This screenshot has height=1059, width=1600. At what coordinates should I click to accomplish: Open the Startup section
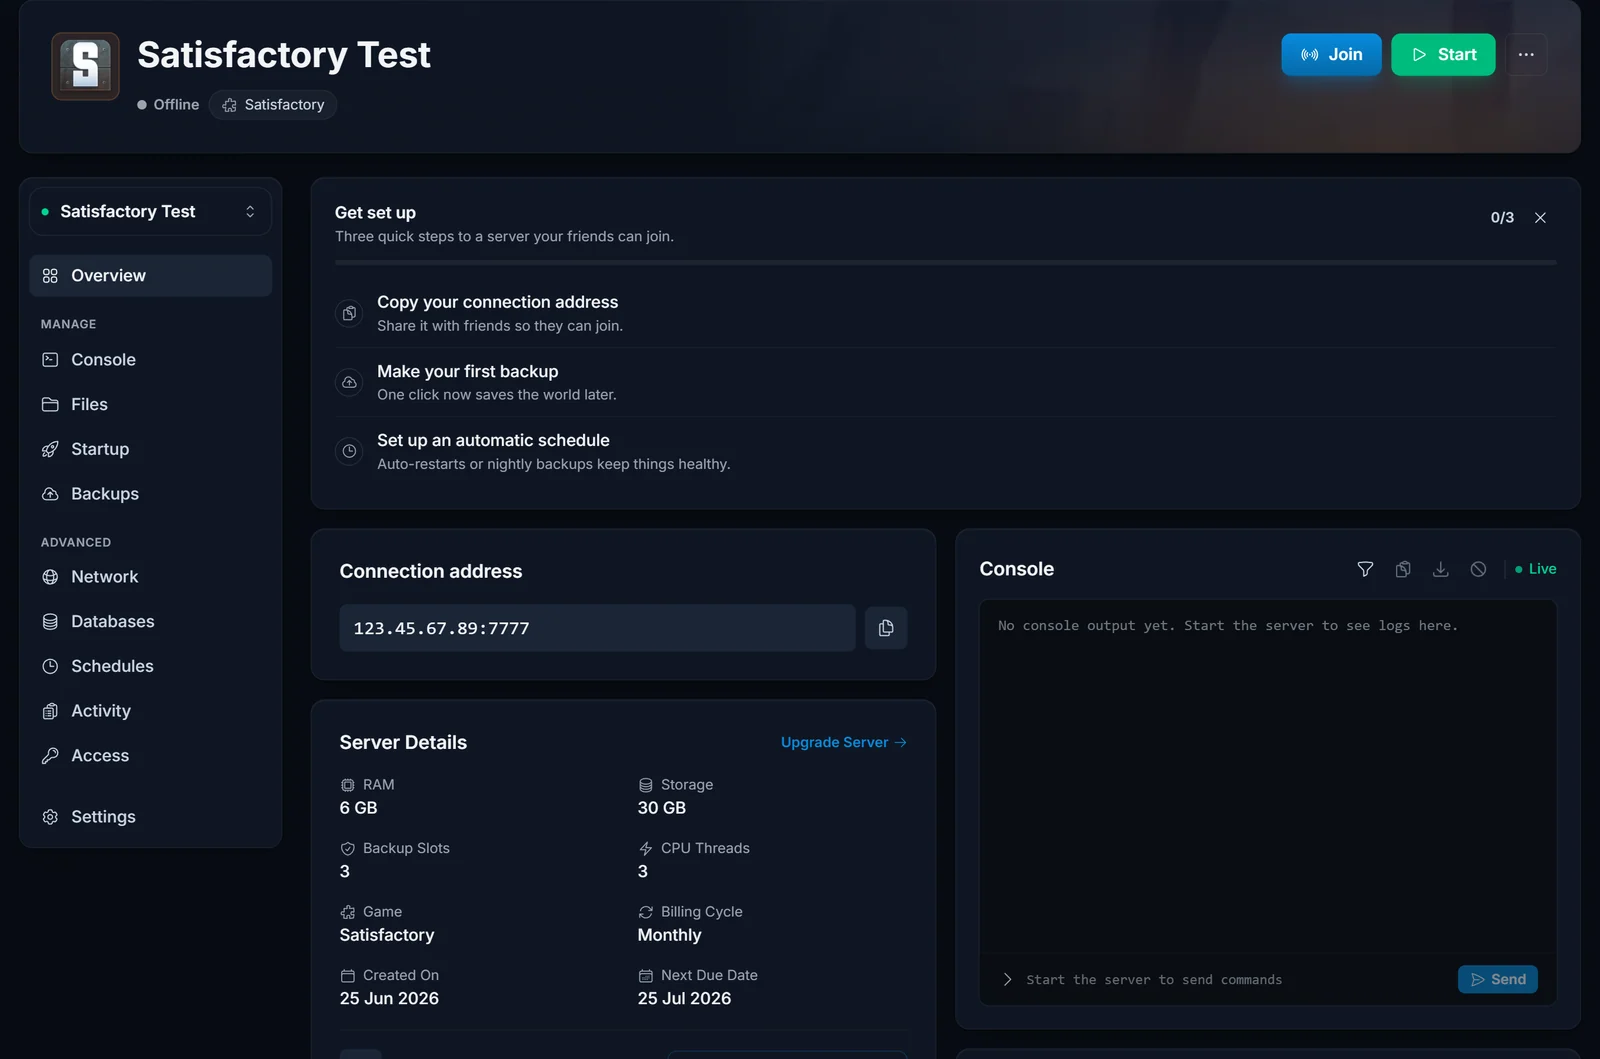[150, 449]
